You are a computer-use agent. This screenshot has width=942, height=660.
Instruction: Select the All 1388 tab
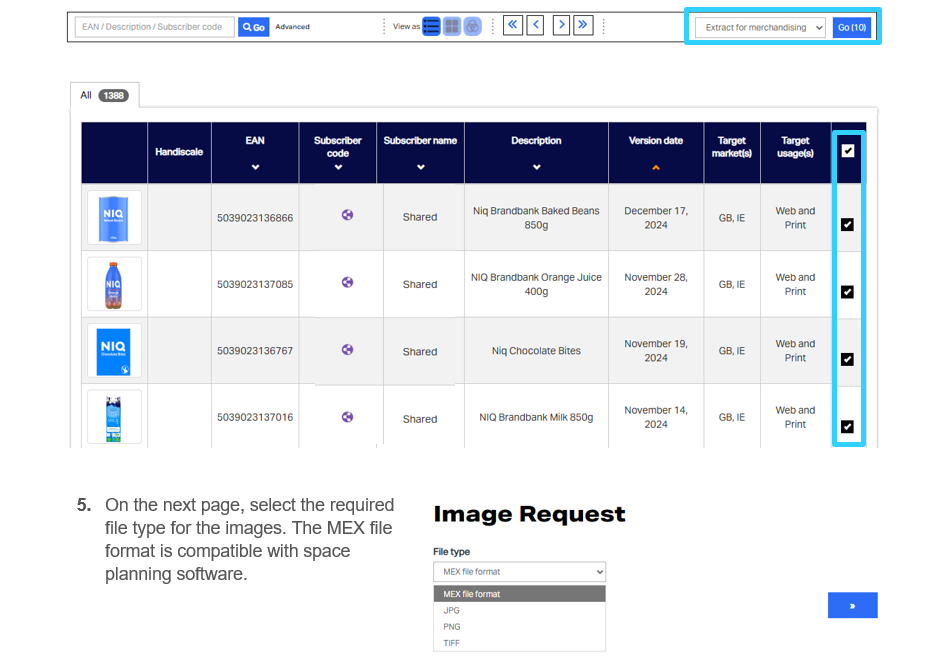tap(105, 95)
